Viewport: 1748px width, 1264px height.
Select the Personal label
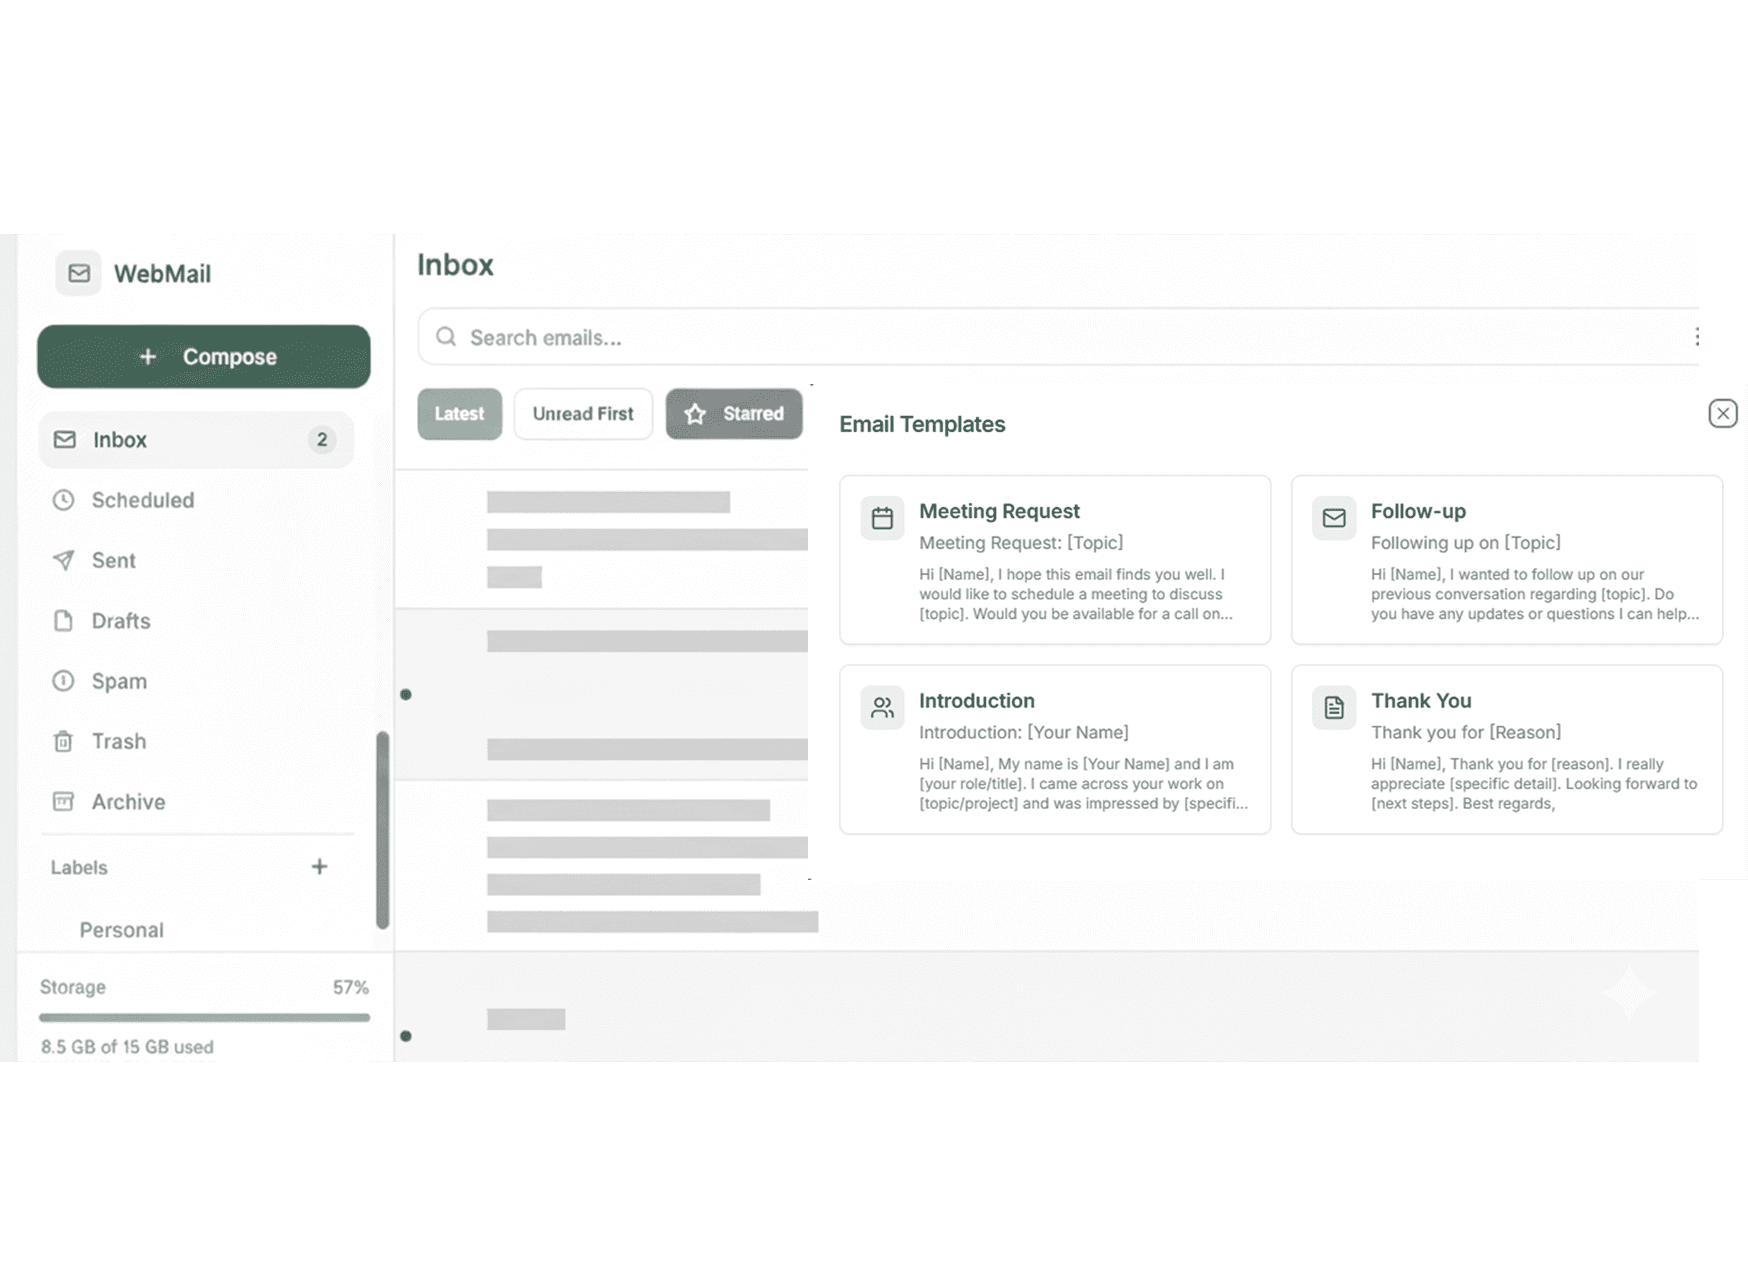(121, 930)
